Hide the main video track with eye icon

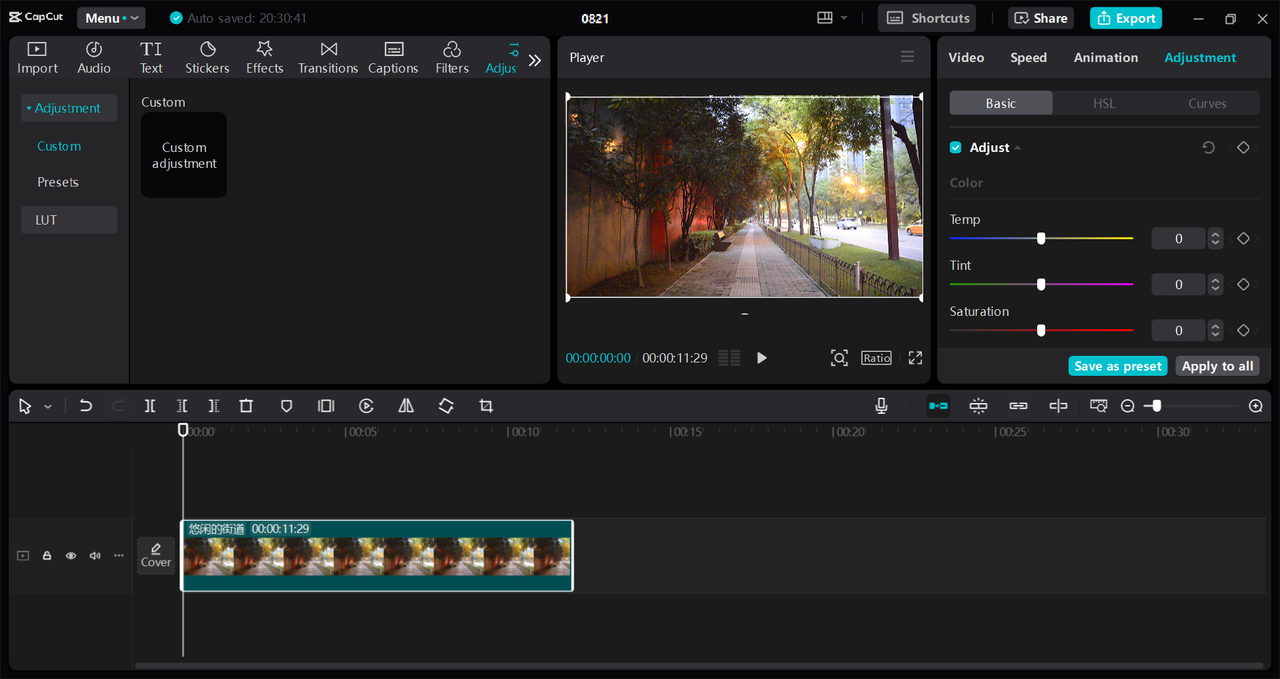coord(71,556)
